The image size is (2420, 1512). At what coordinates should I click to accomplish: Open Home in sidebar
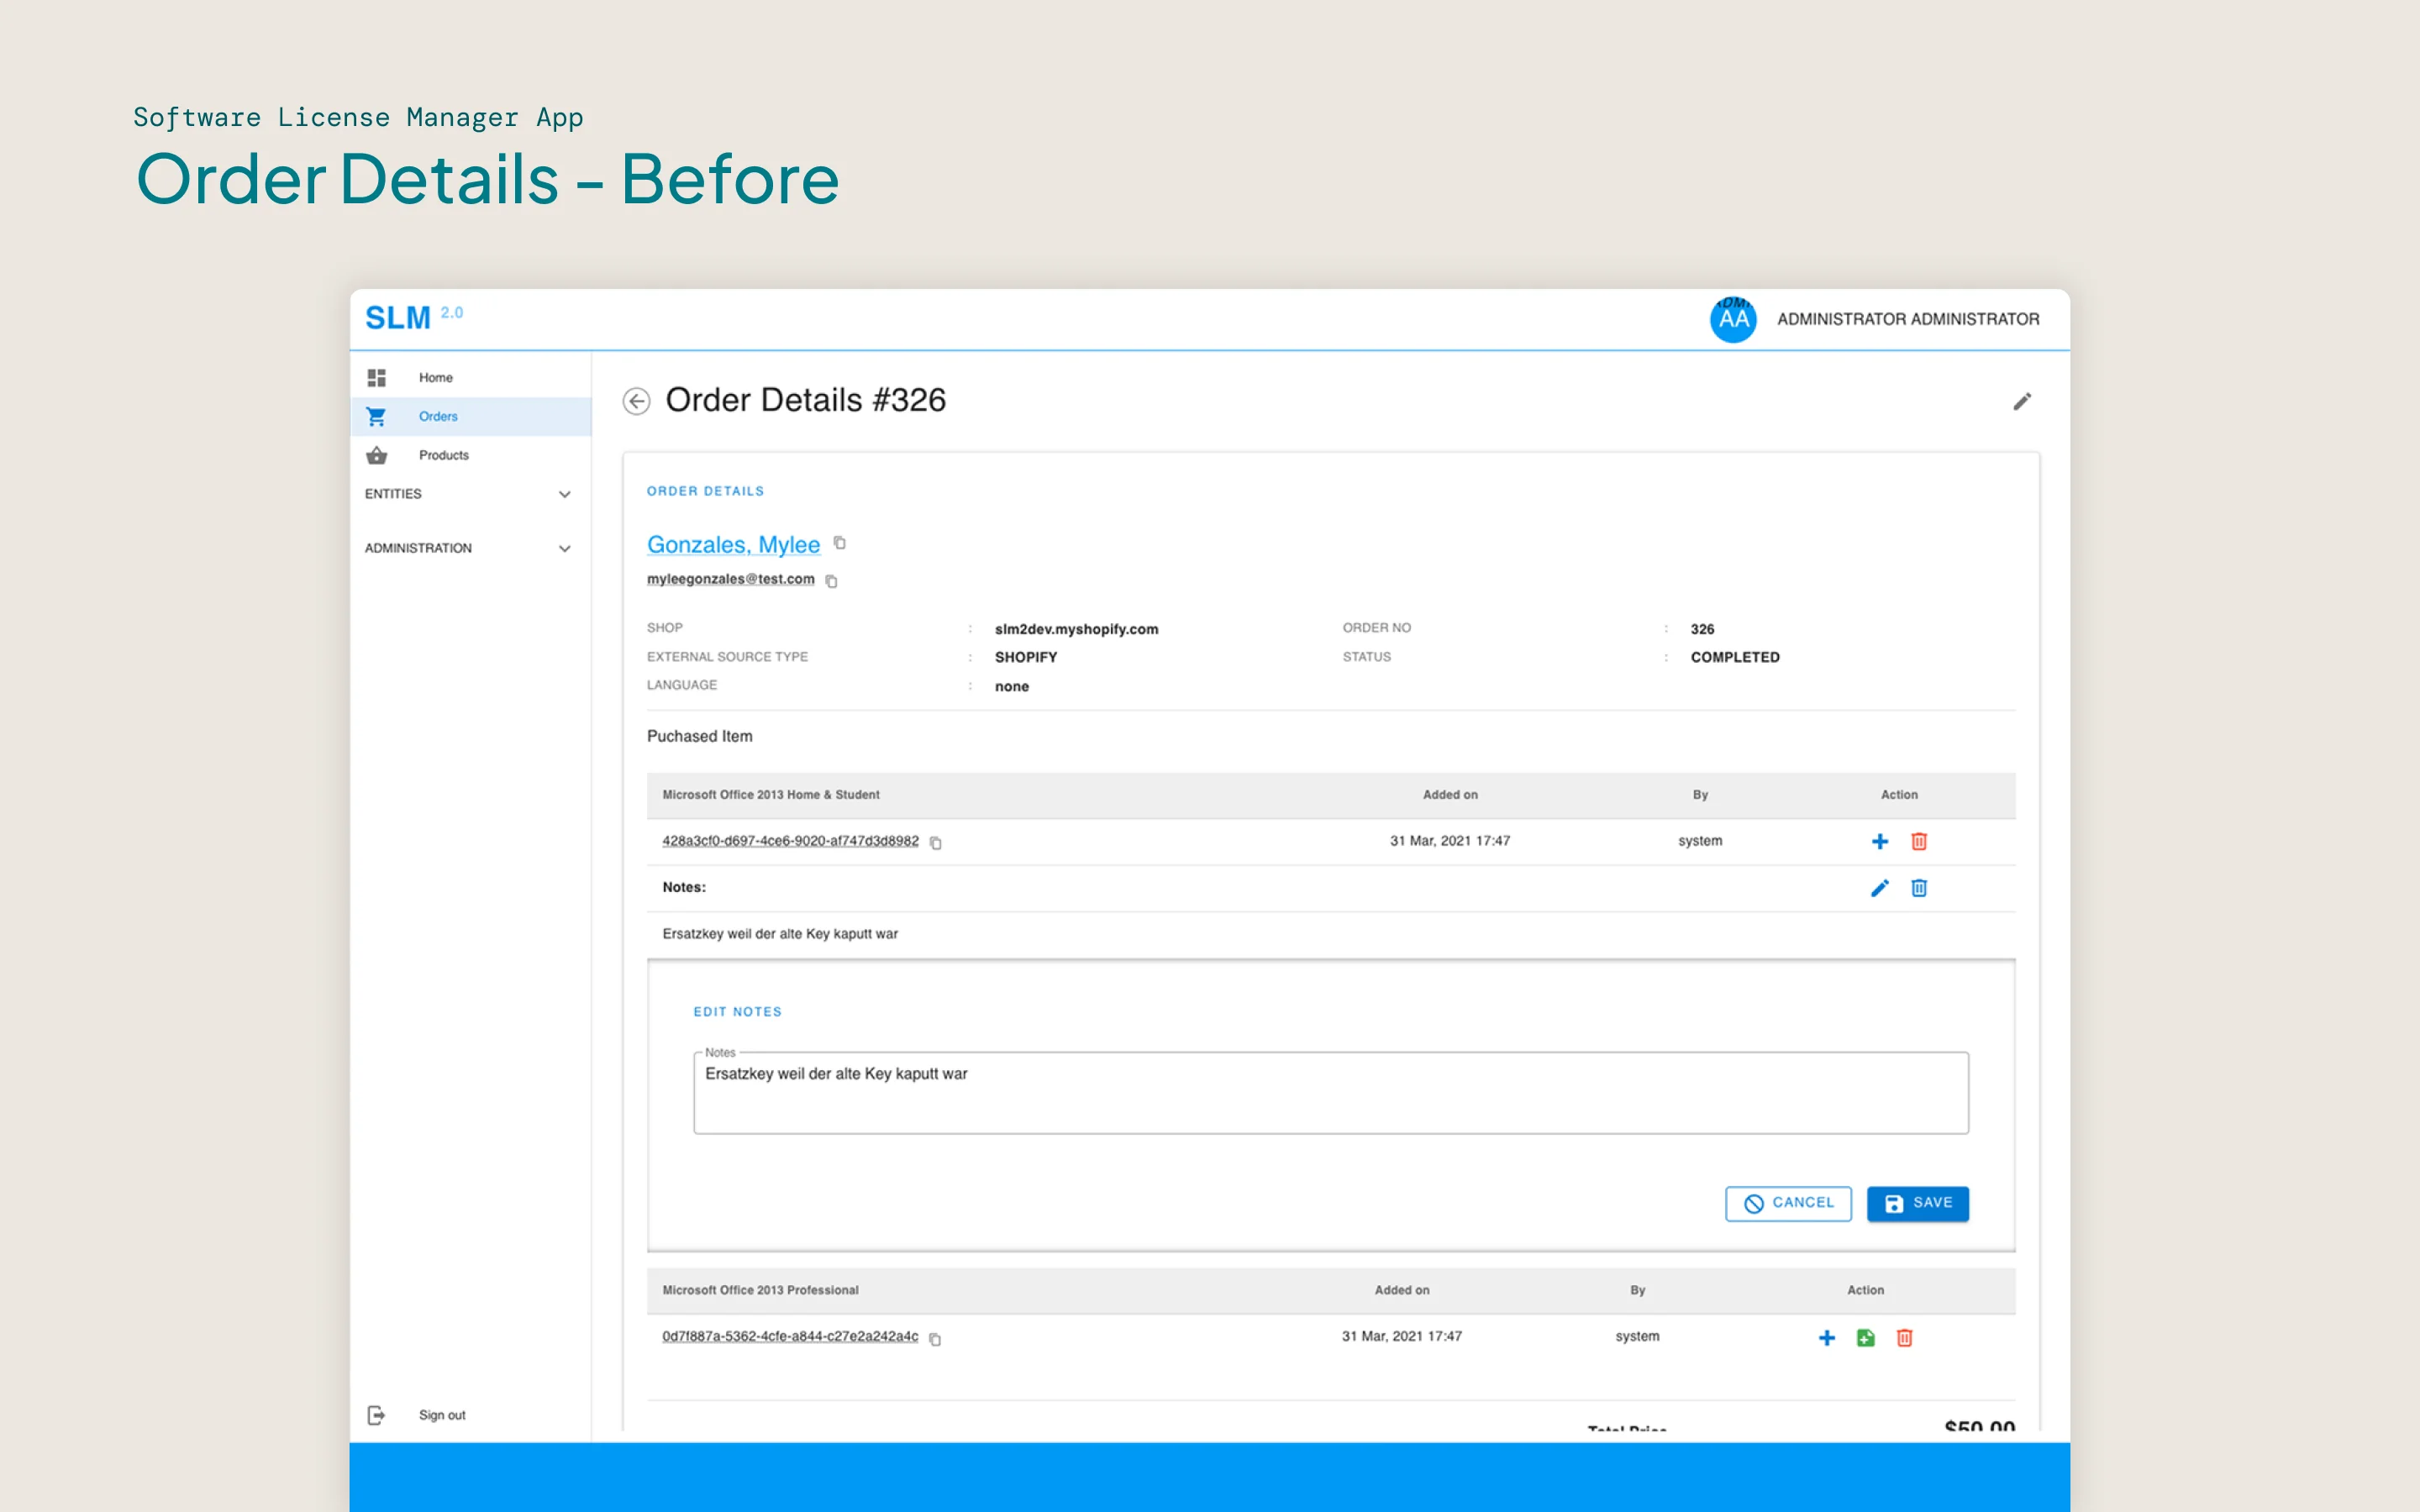point(470,377)
